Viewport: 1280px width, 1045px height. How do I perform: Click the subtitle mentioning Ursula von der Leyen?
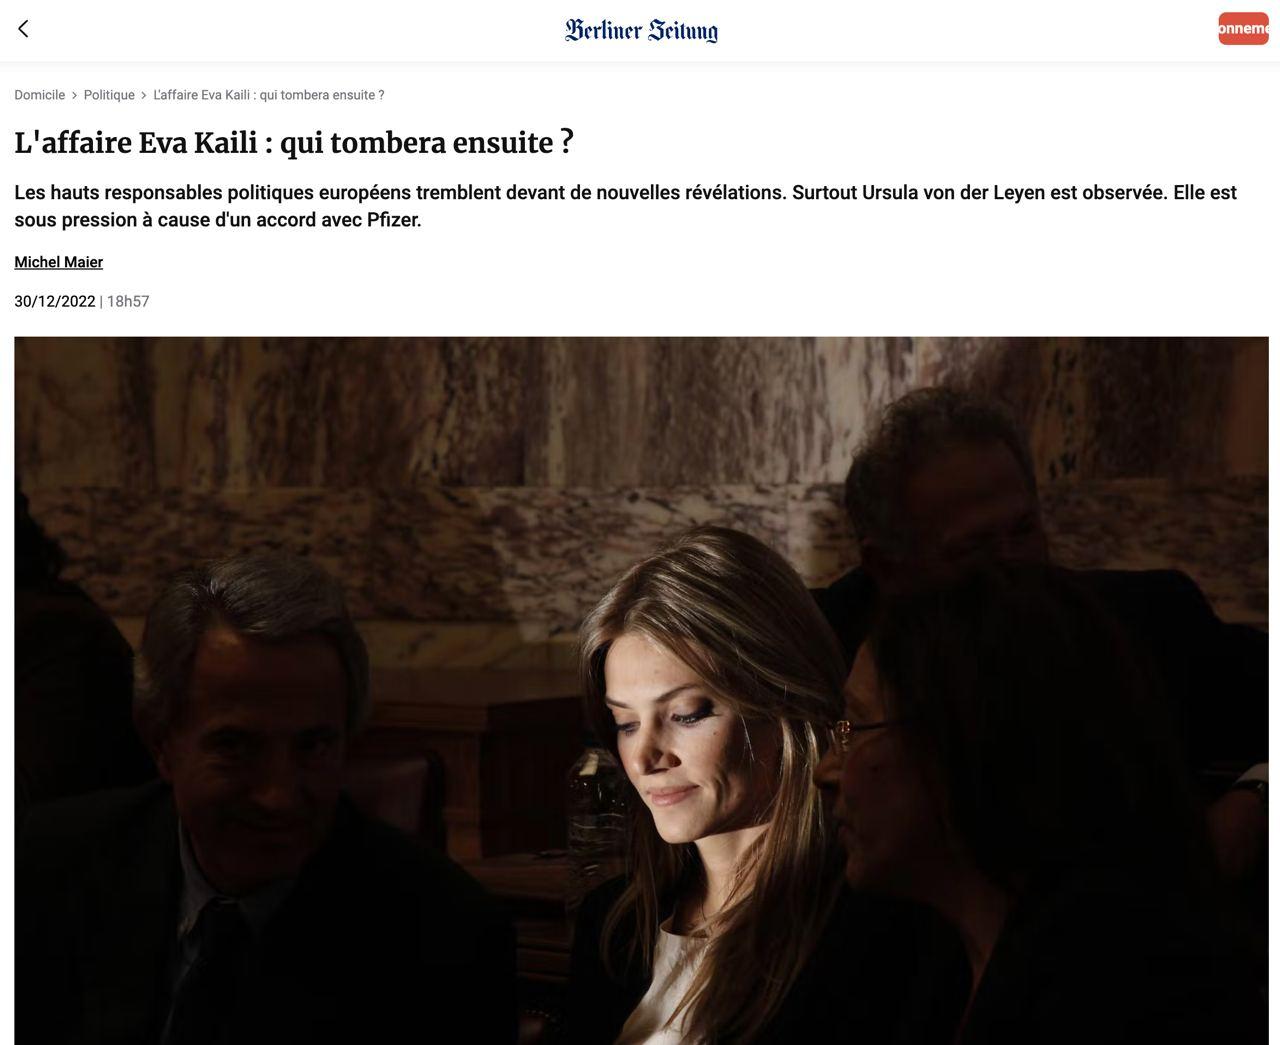[625, 206]
